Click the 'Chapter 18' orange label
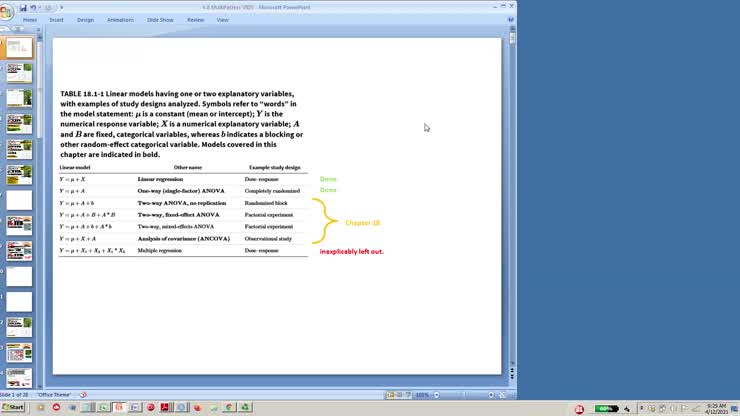 [x=362, y=222]
